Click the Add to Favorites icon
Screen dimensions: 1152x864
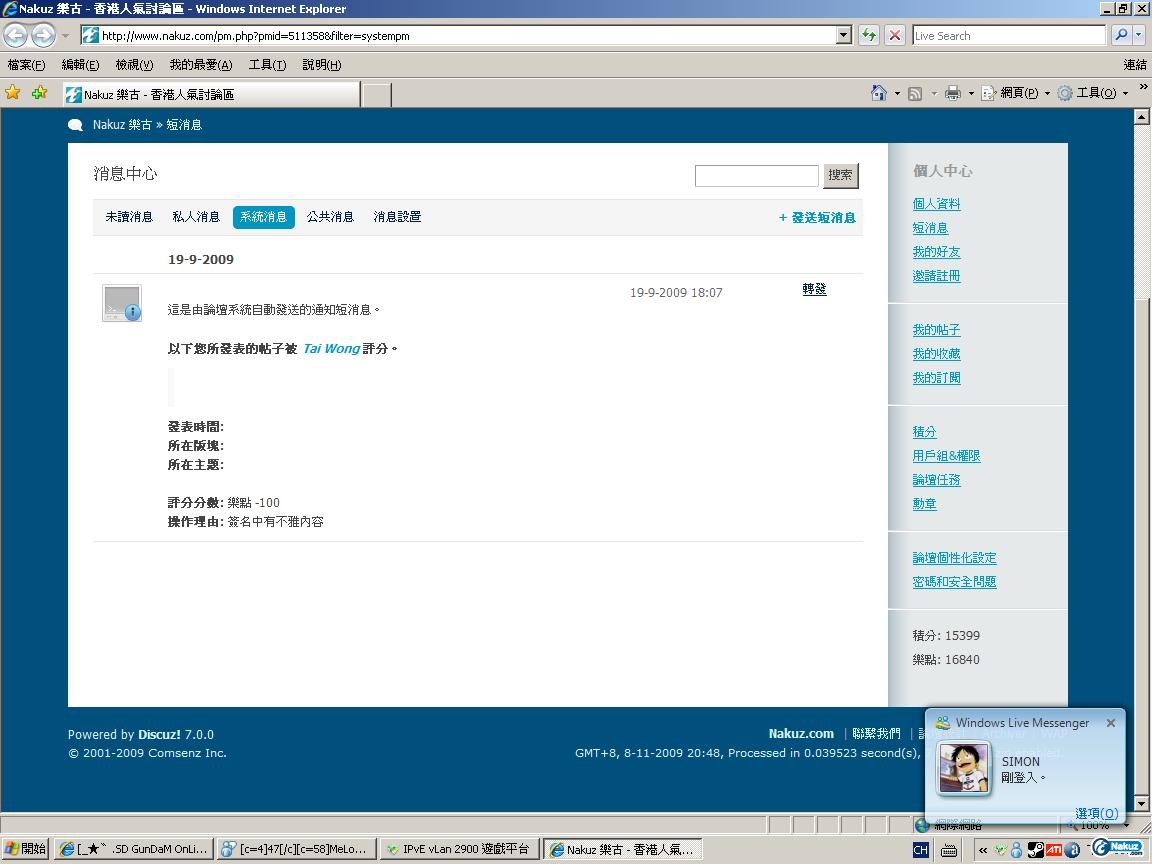[x=40, y=93]
